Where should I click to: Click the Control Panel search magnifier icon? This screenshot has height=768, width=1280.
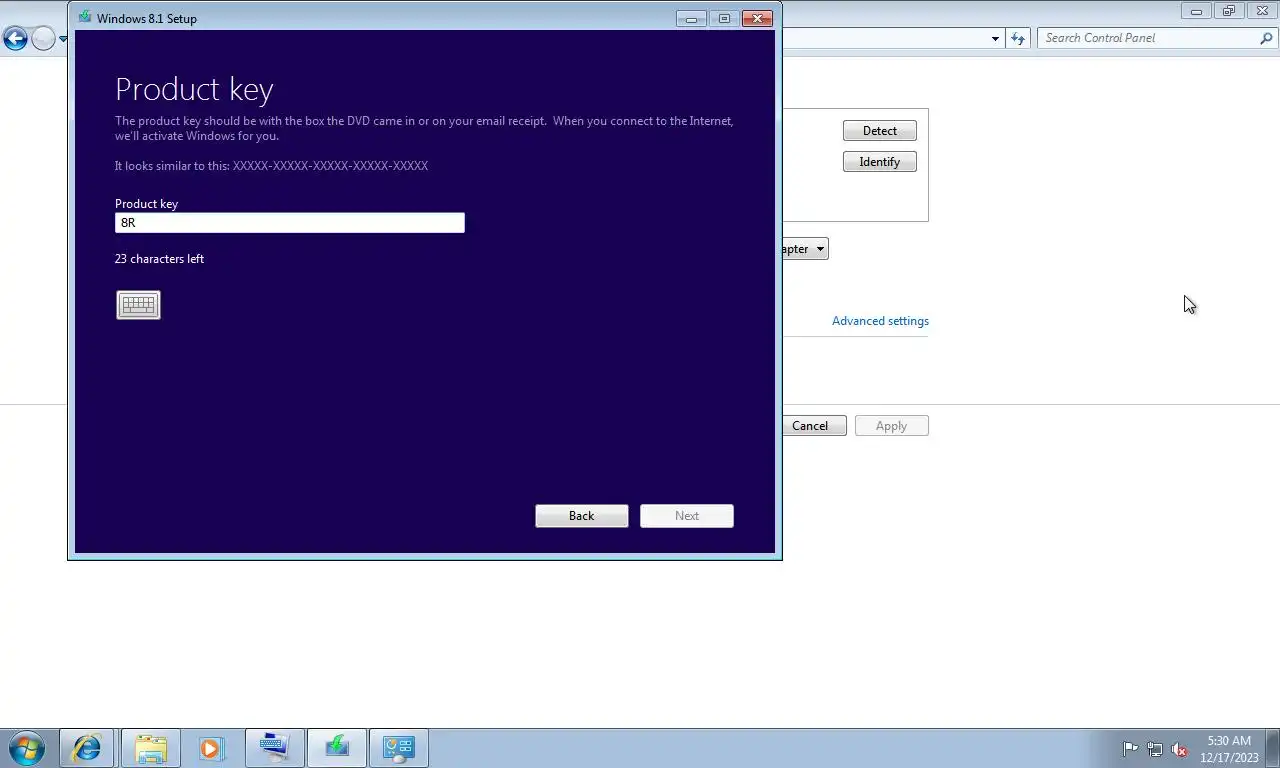click(1267, 38)
